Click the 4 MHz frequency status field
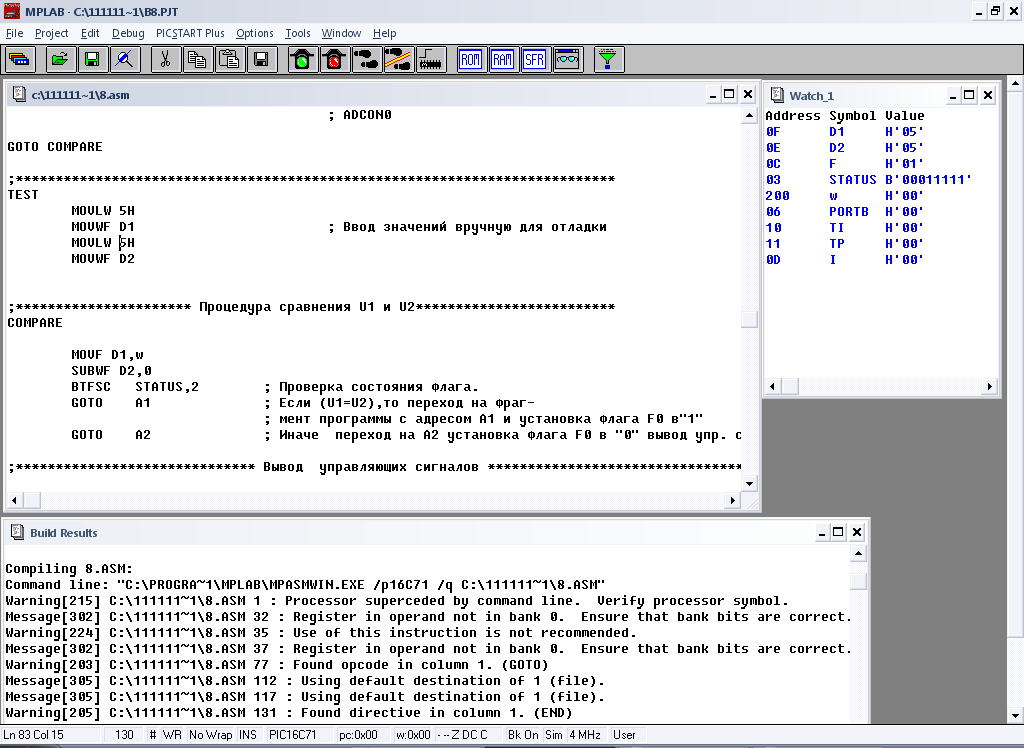1024x748 pixels. 585,735
